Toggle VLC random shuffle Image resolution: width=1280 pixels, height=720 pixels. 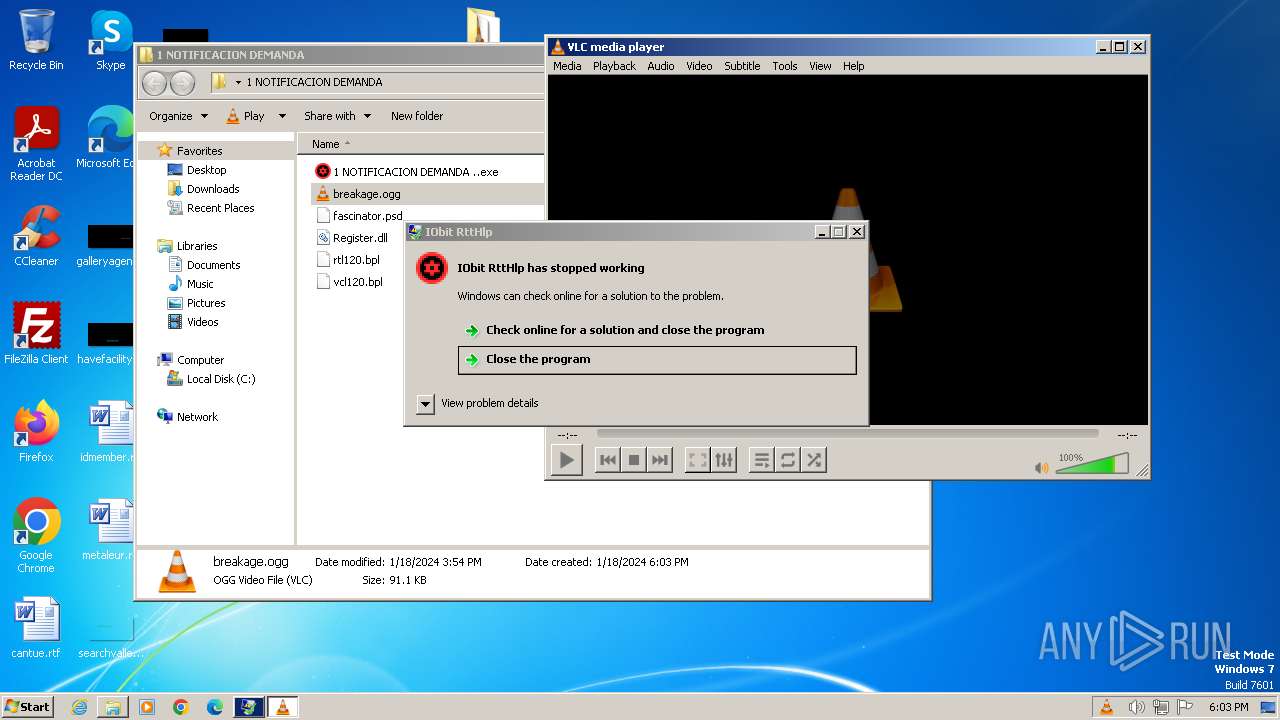[x=814, y=460]
